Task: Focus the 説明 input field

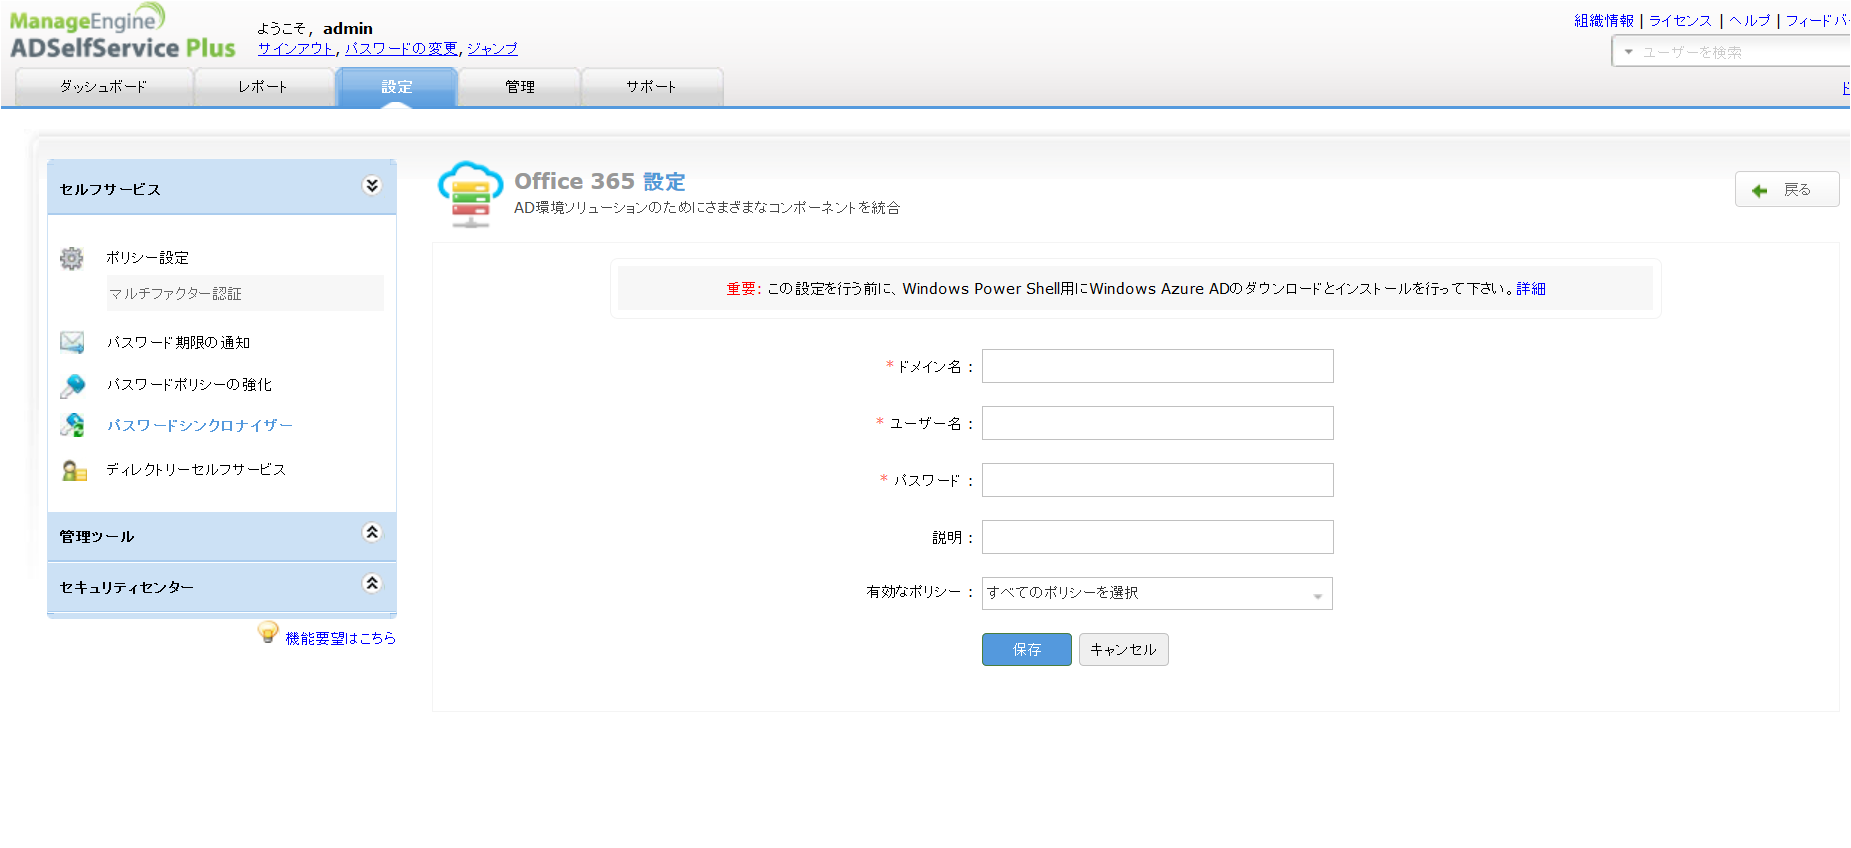Action: (x=1158, y=537)
